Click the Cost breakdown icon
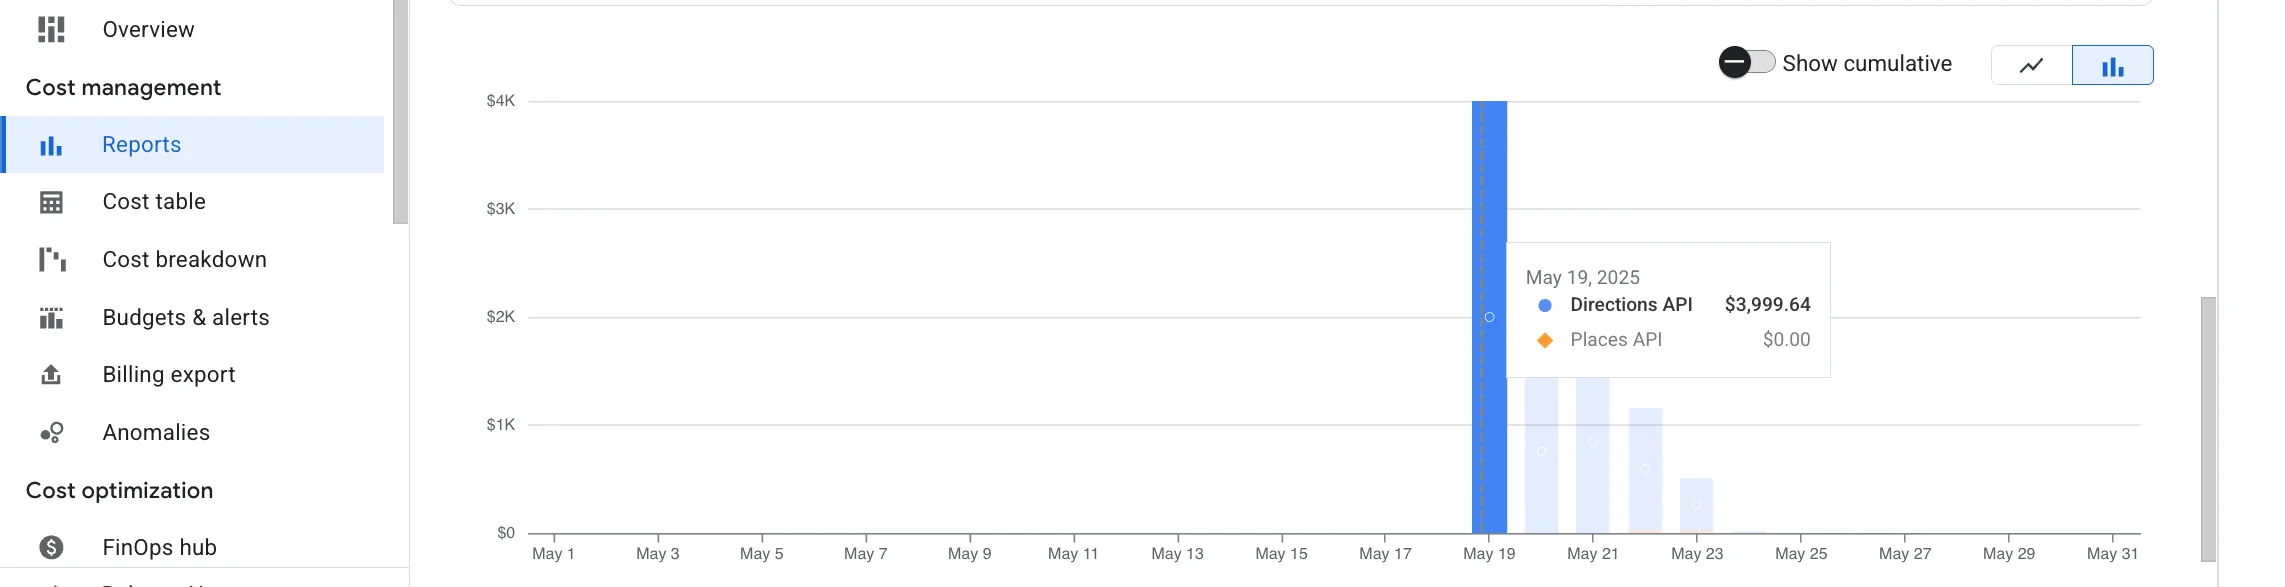This screenshot has width=2285, height=587. coord(51,260)
